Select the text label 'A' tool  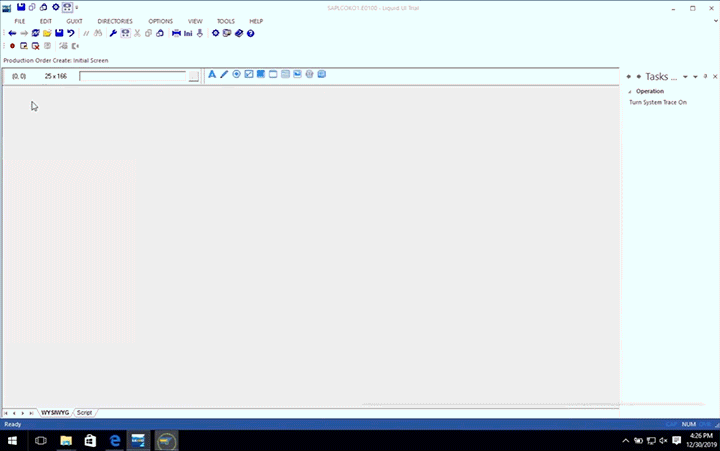tap(212, 75)
